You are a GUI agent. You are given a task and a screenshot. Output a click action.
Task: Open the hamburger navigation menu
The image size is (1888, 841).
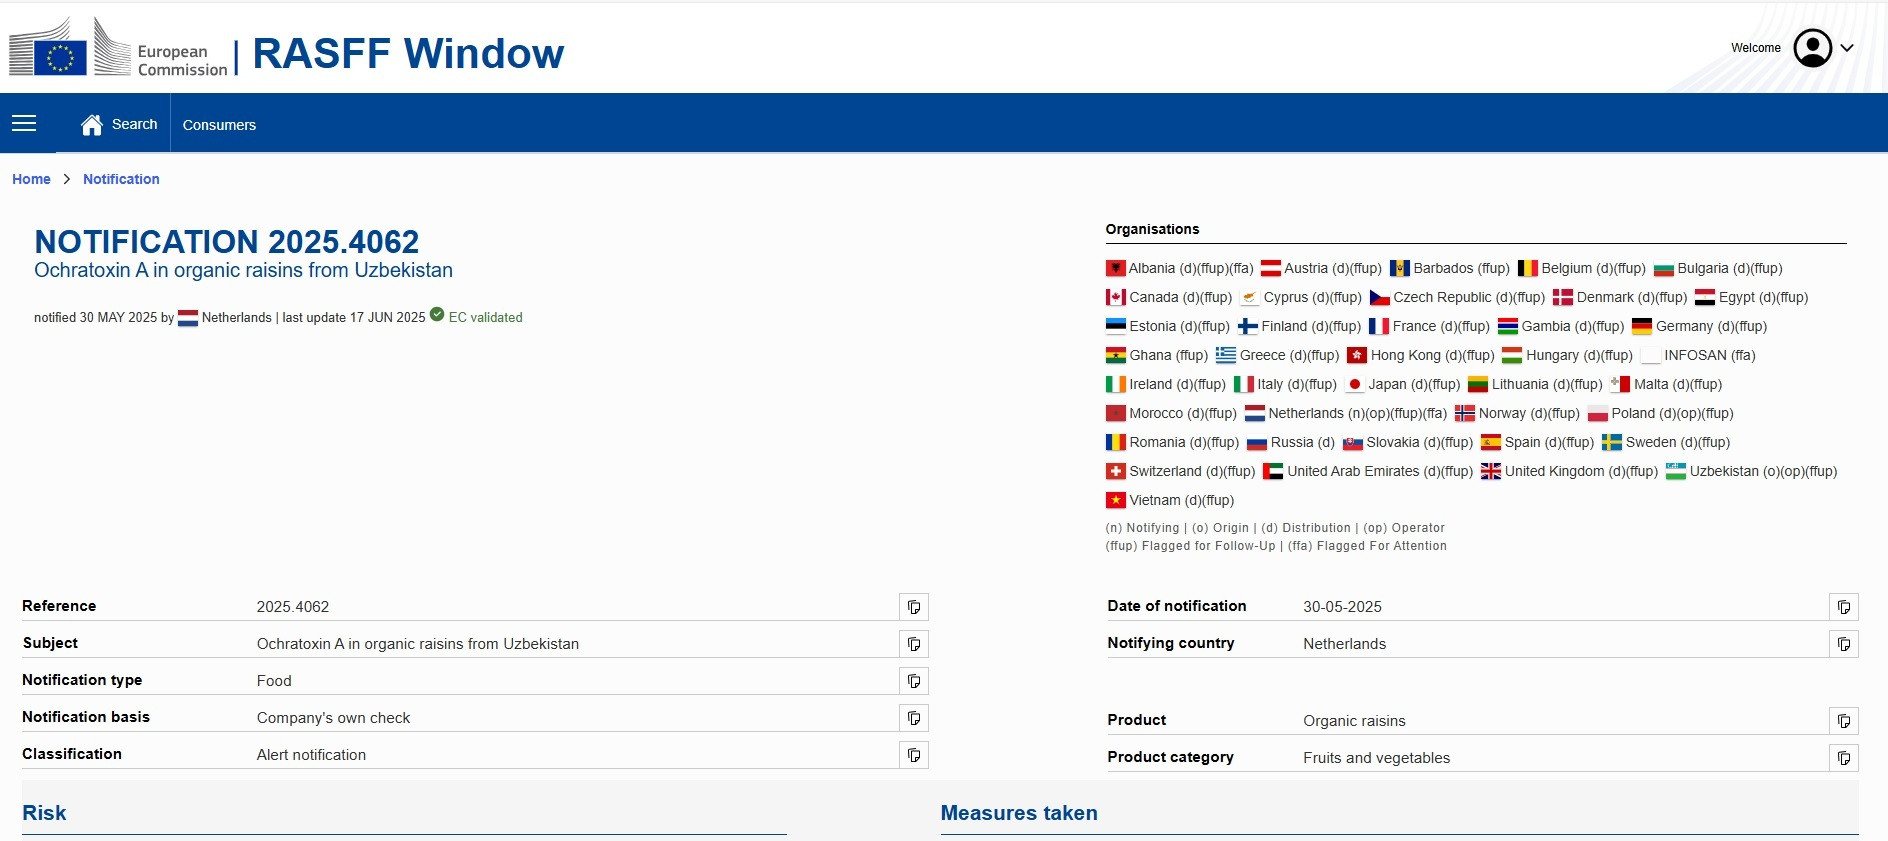pyautogui.click(x=24, y=123)
